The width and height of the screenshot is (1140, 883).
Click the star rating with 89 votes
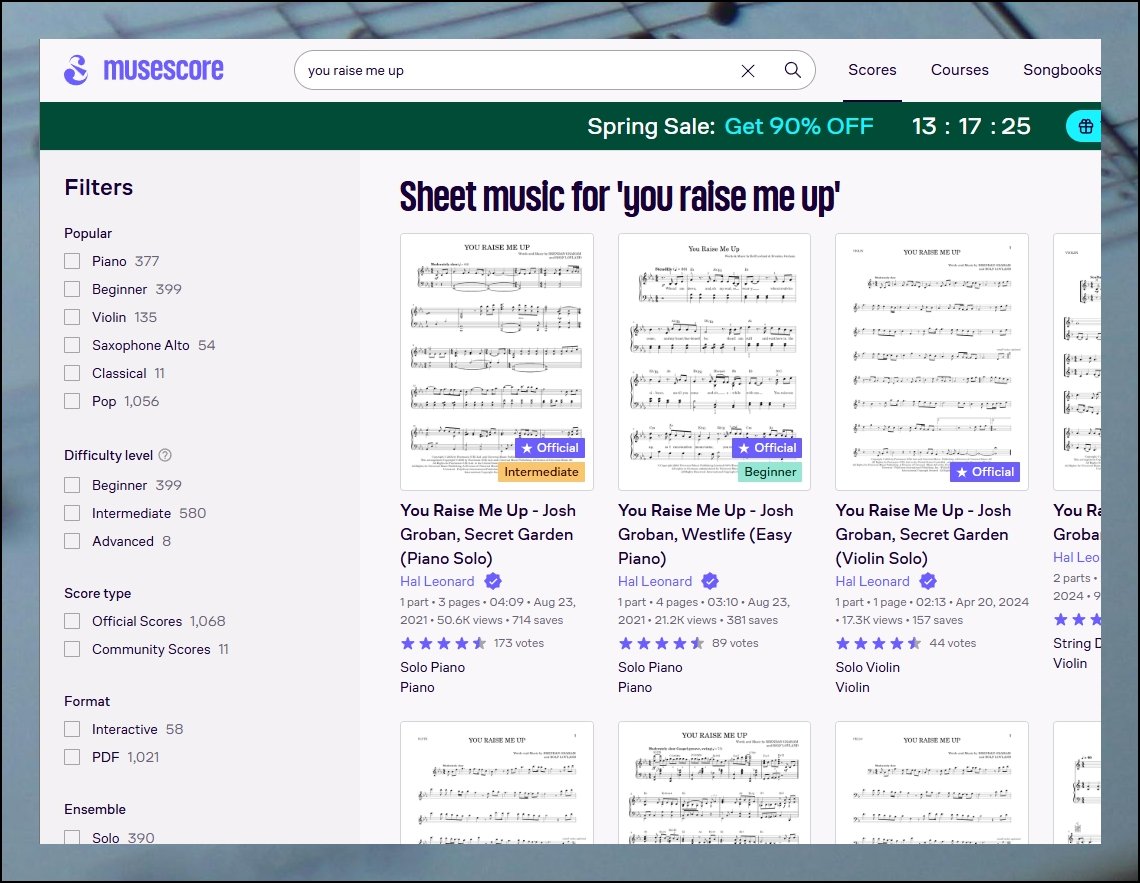click(x=661, y=643)
